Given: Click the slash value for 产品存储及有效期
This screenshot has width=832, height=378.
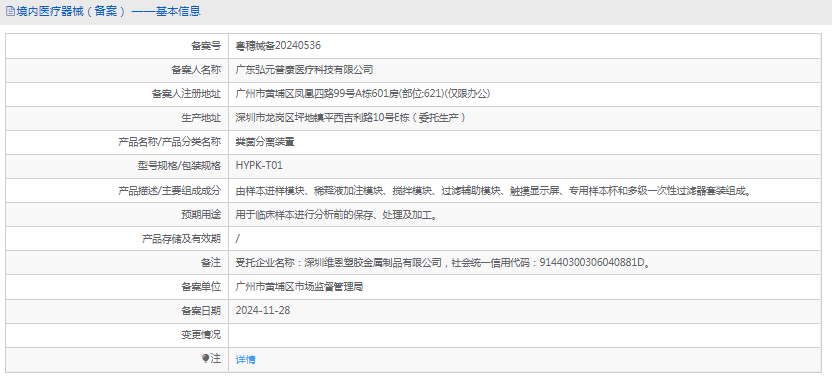Looking at the screenshot, I should coord(237,238).
